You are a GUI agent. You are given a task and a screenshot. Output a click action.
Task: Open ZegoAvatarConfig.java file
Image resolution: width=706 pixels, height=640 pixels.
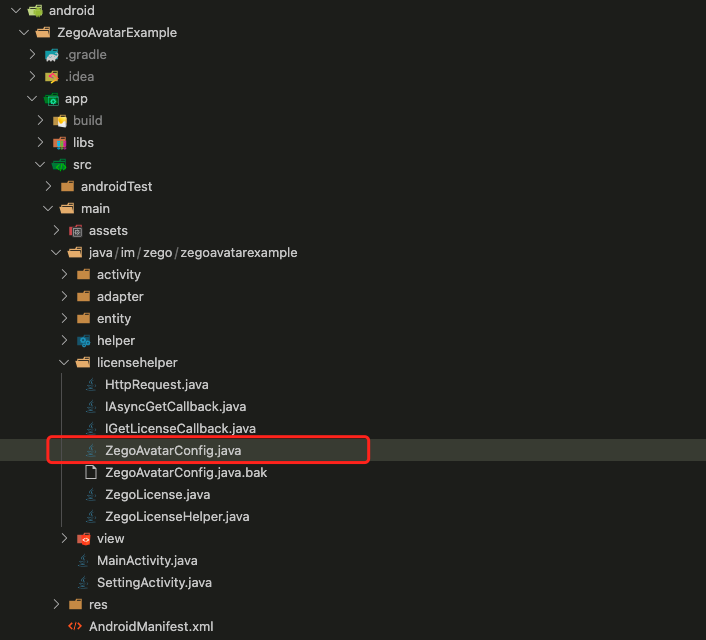(173, 450)
